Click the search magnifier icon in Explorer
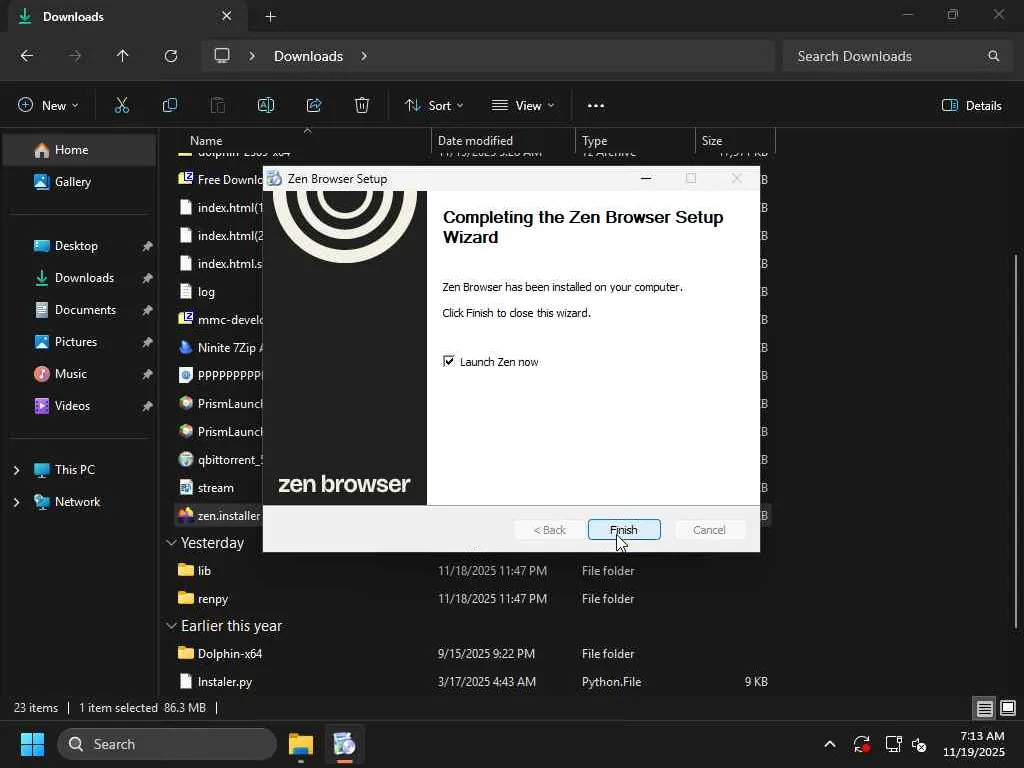Viewport: 1024px width, 768px height. tap(993, 56)
